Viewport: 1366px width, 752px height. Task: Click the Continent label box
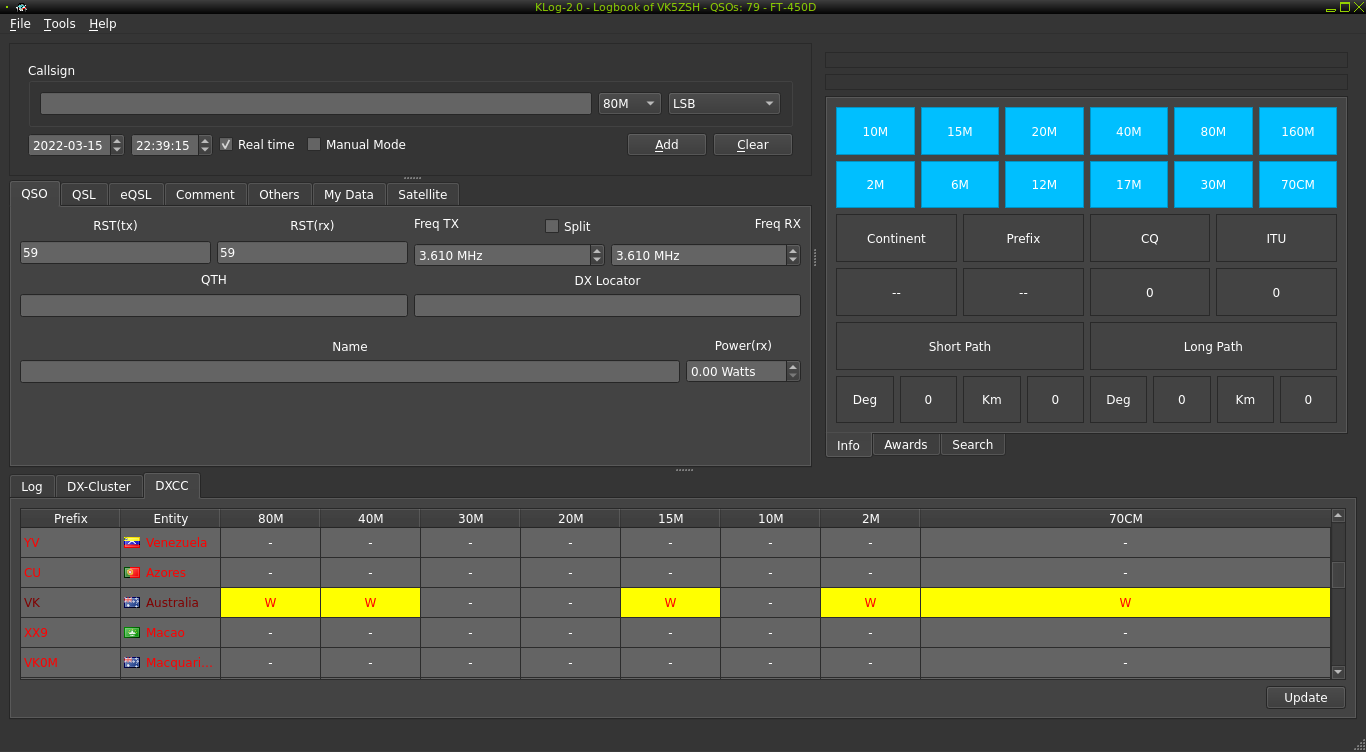tap(896, 238)
